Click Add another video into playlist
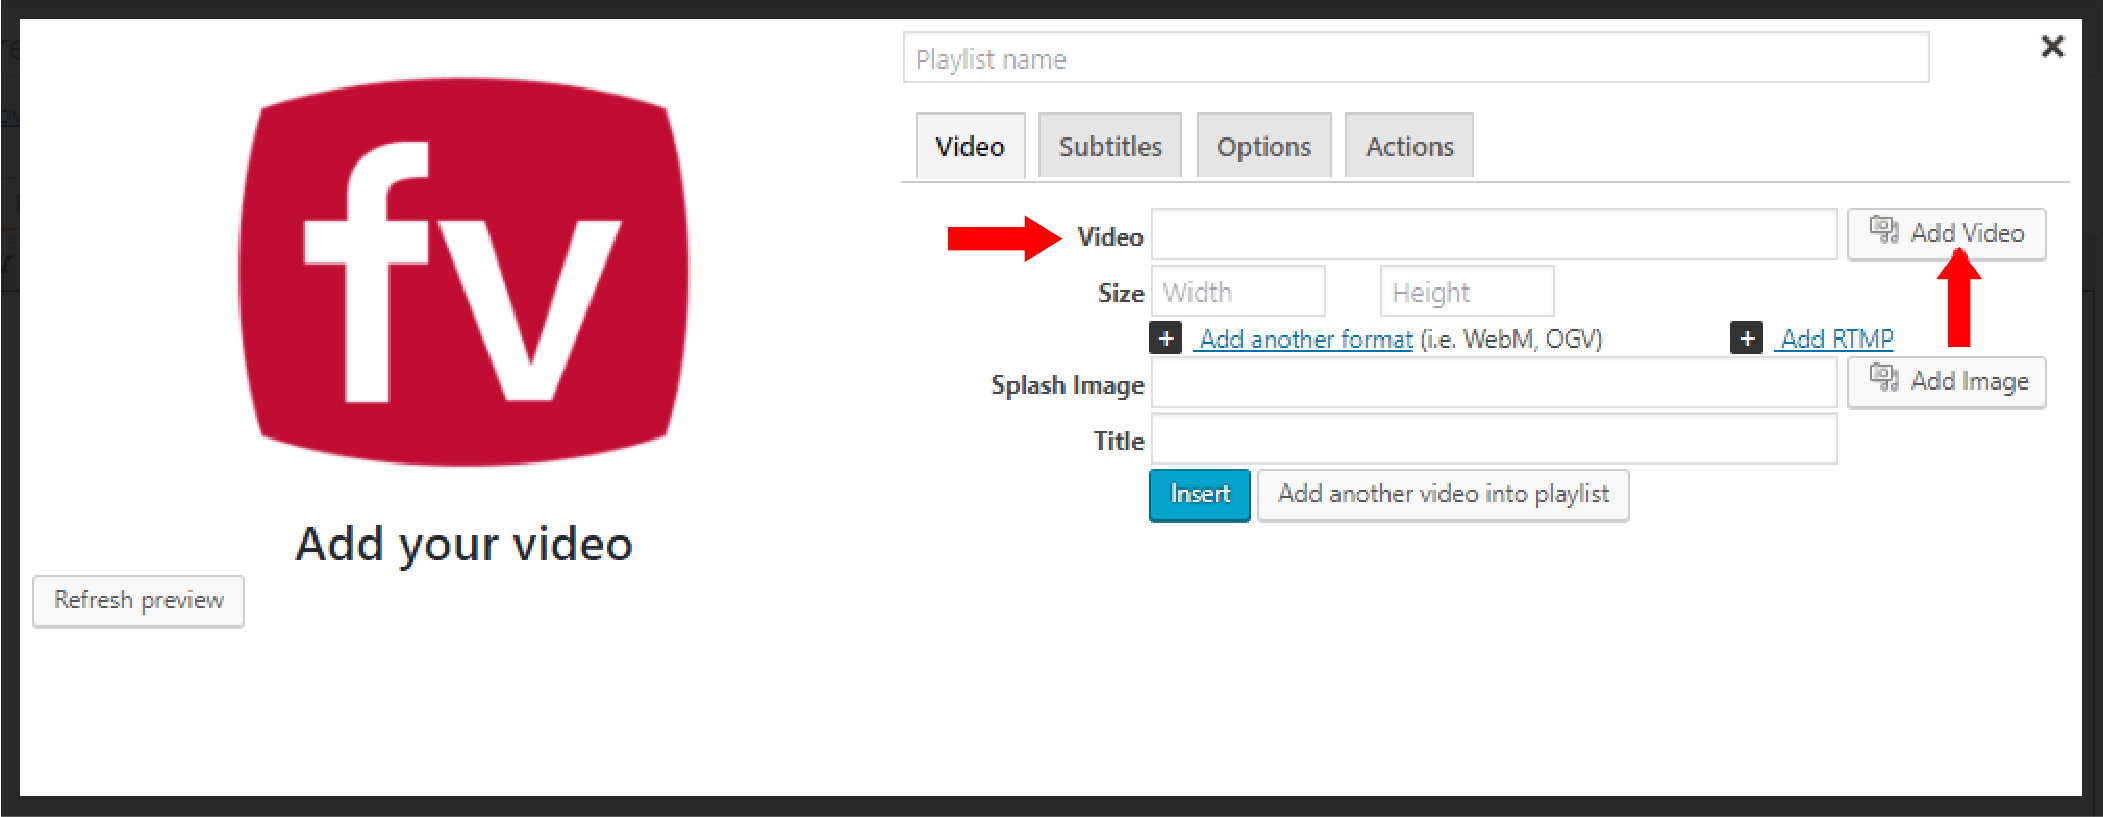 click(1443, 495)
